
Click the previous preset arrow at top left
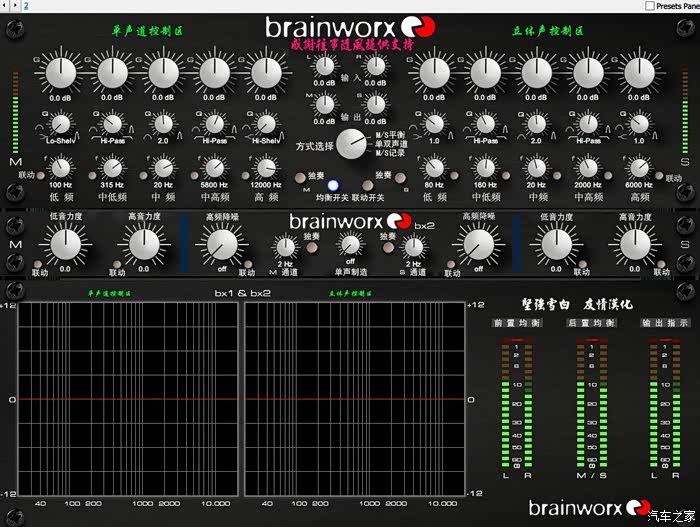coord(4,6)
